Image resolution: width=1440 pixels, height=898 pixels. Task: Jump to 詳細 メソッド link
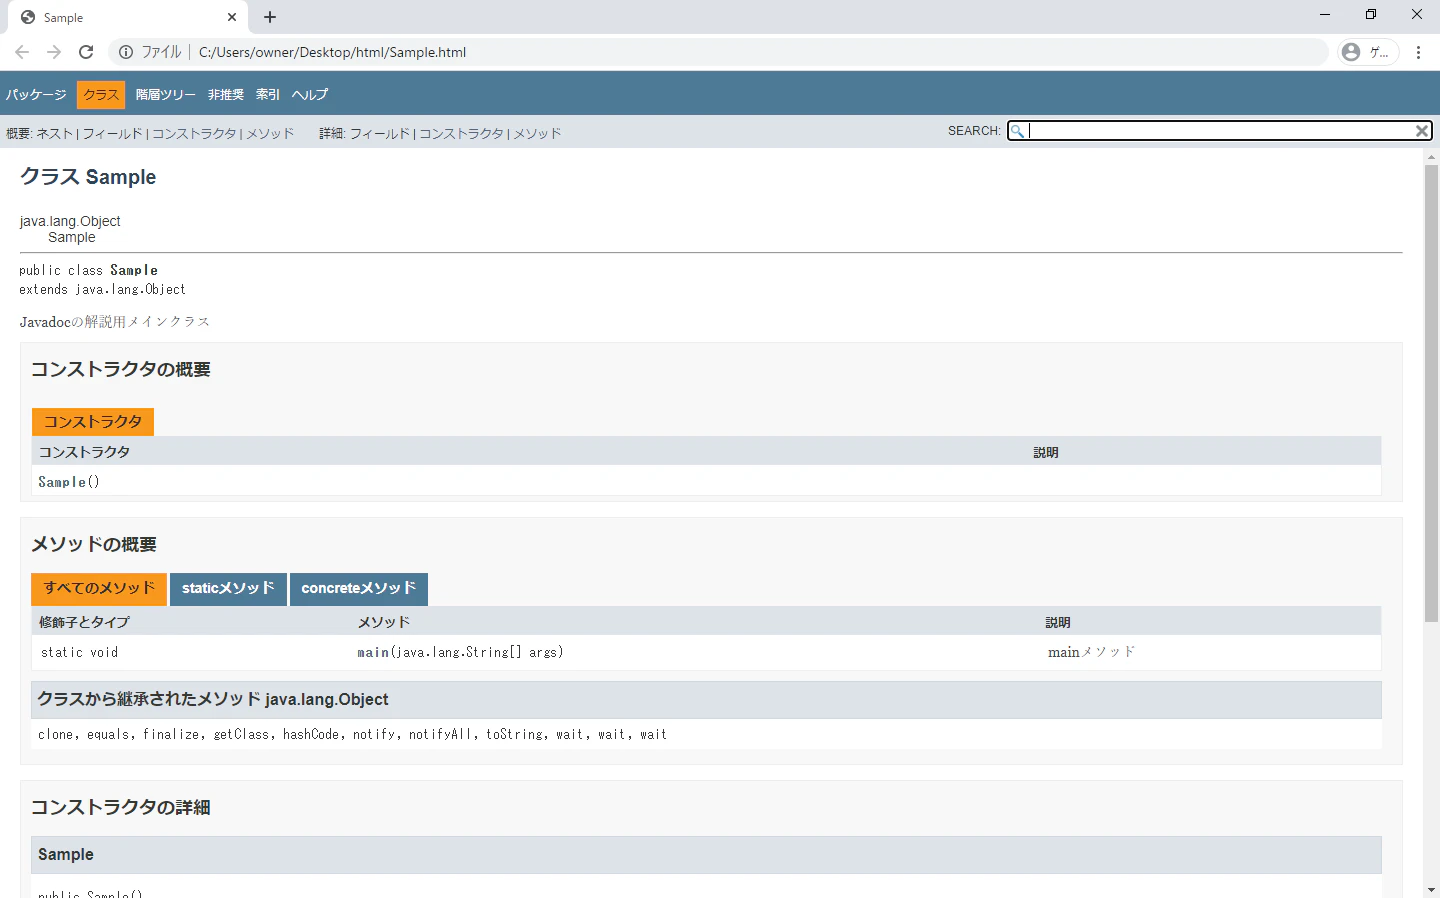tap(537, 133)
